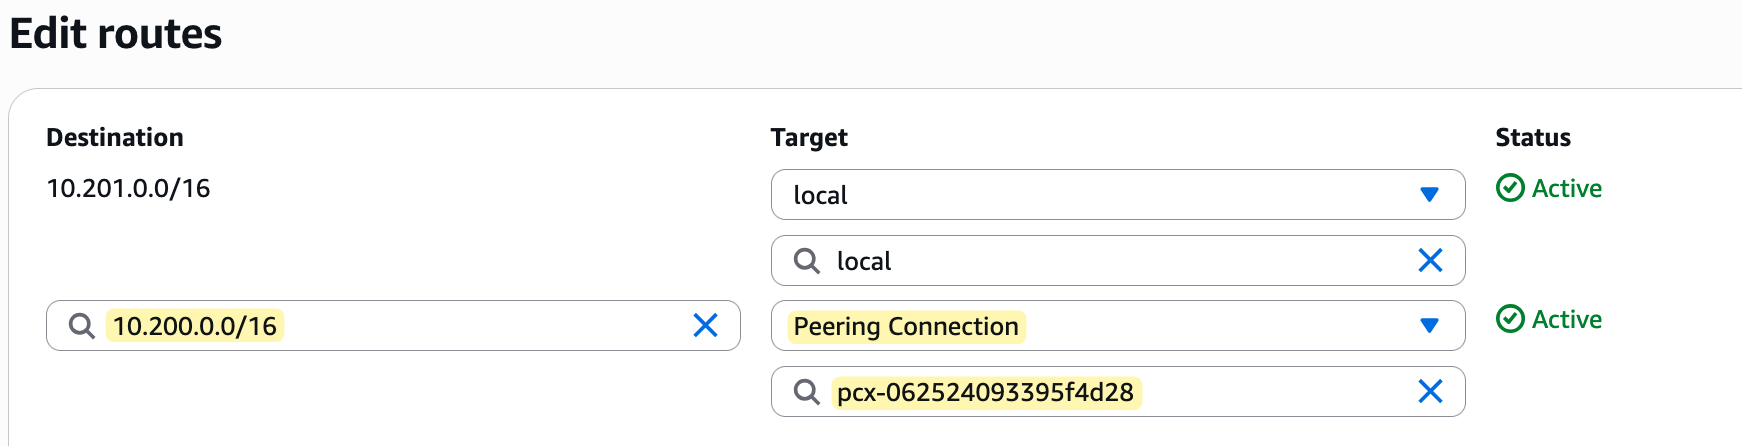The height and width of the screenshot is (446, 1742).
Task: Focus the local target search input
Action: coord(1118,261)
